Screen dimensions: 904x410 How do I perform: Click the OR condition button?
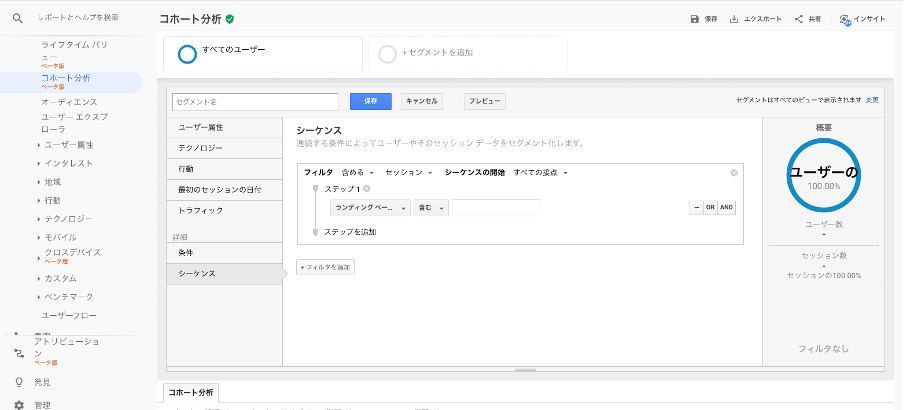coord(709,207)
